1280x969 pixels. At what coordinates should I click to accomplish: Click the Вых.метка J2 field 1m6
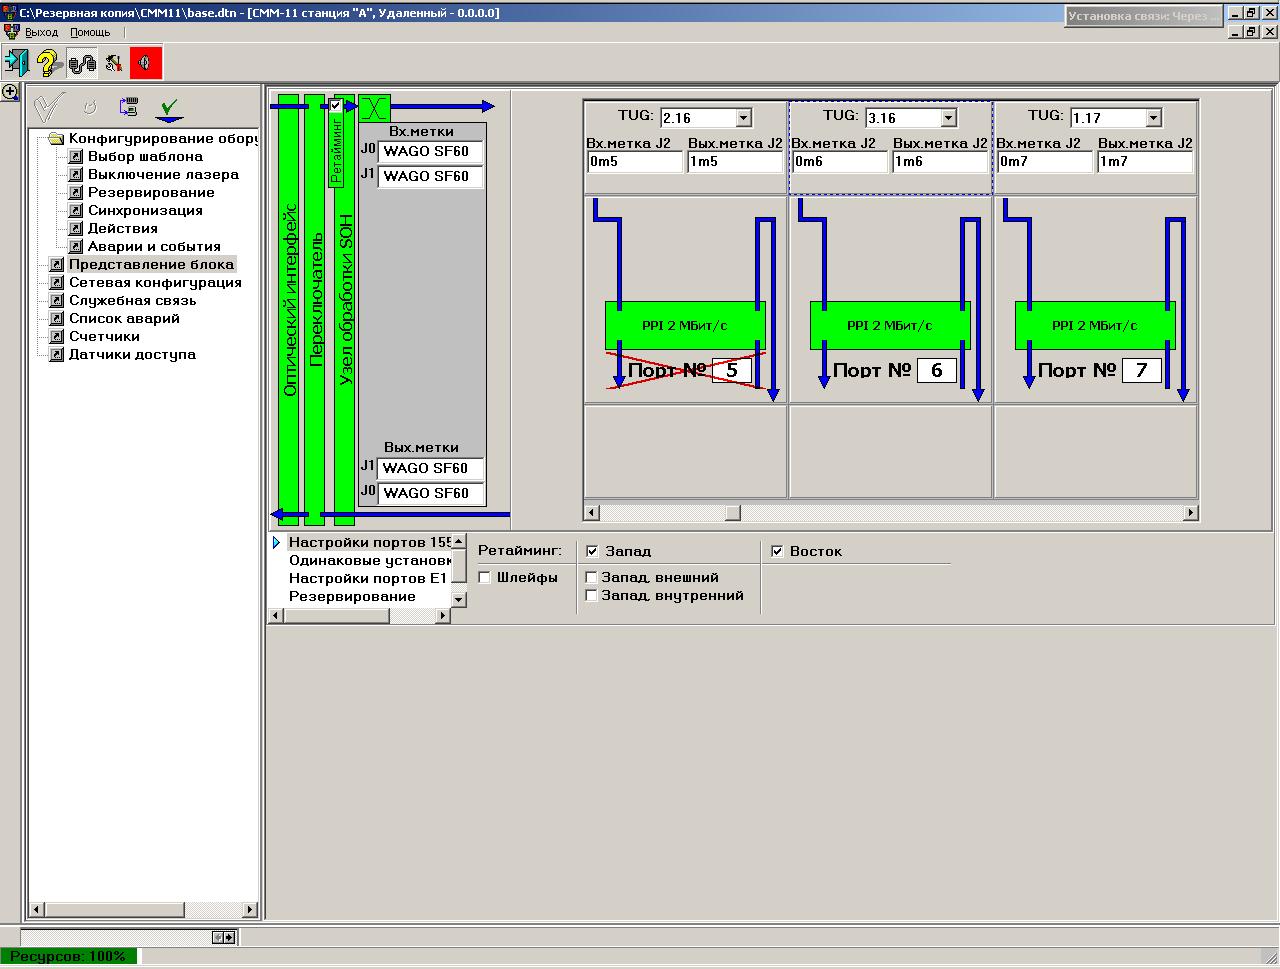940,162
